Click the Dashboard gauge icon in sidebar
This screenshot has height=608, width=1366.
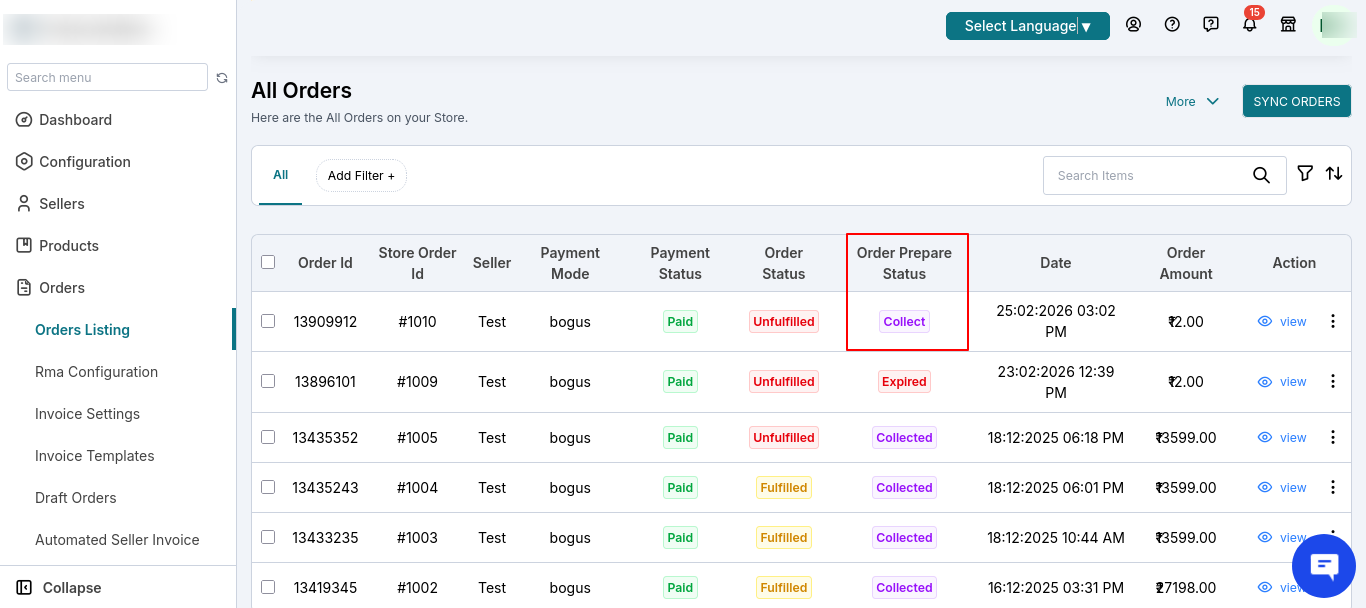click(24, 120)
